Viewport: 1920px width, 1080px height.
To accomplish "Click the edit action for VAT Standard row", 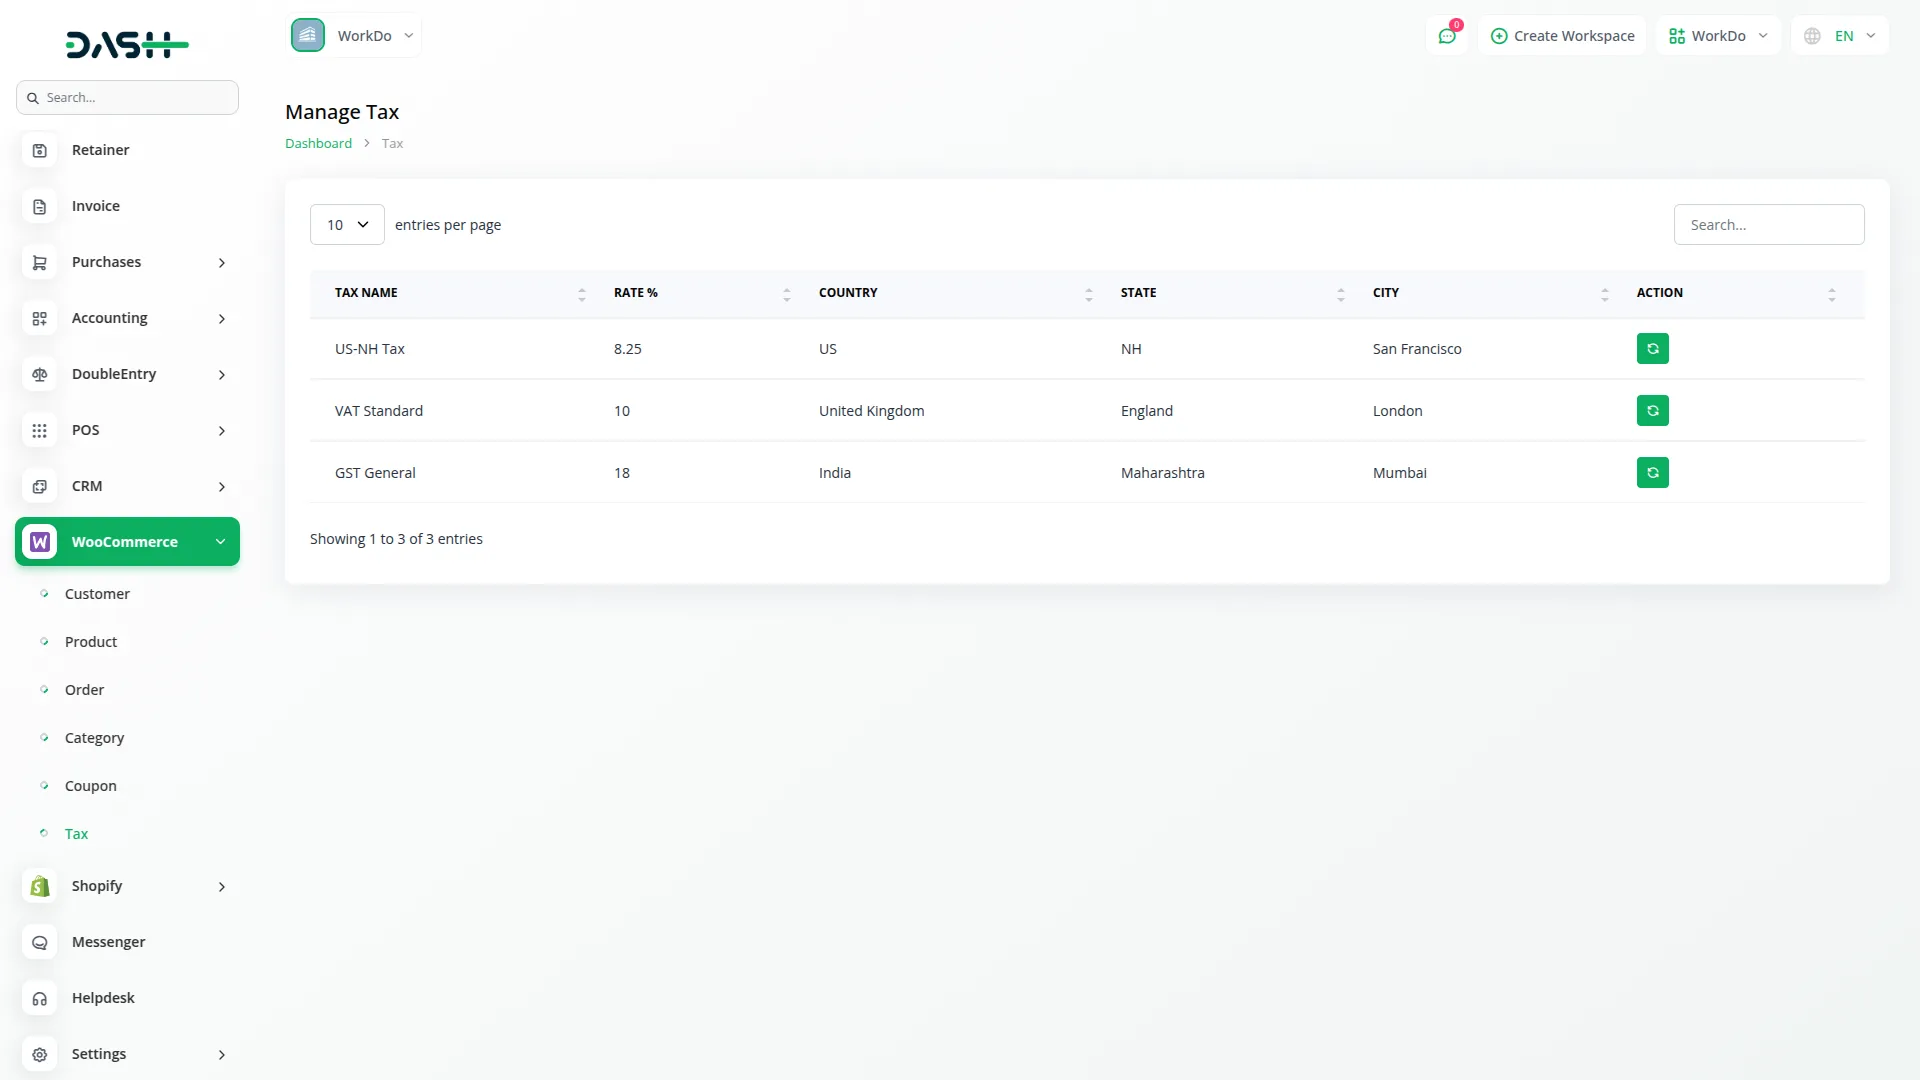I will 1652,410.
